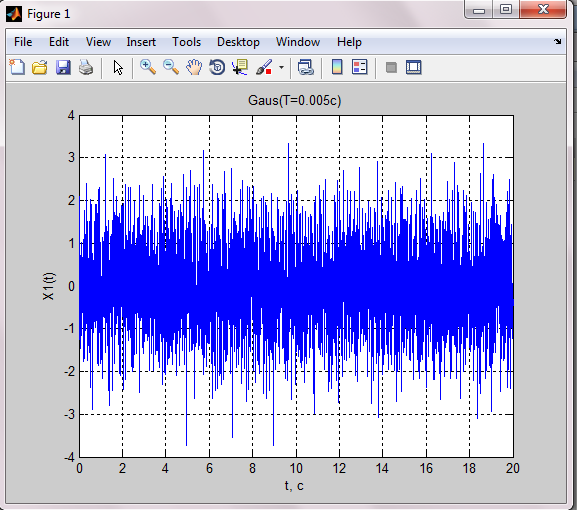Click the Link Plot icon
Image resolution: width=577 pixels, height=510 pixels.
(x=305, y=68)
